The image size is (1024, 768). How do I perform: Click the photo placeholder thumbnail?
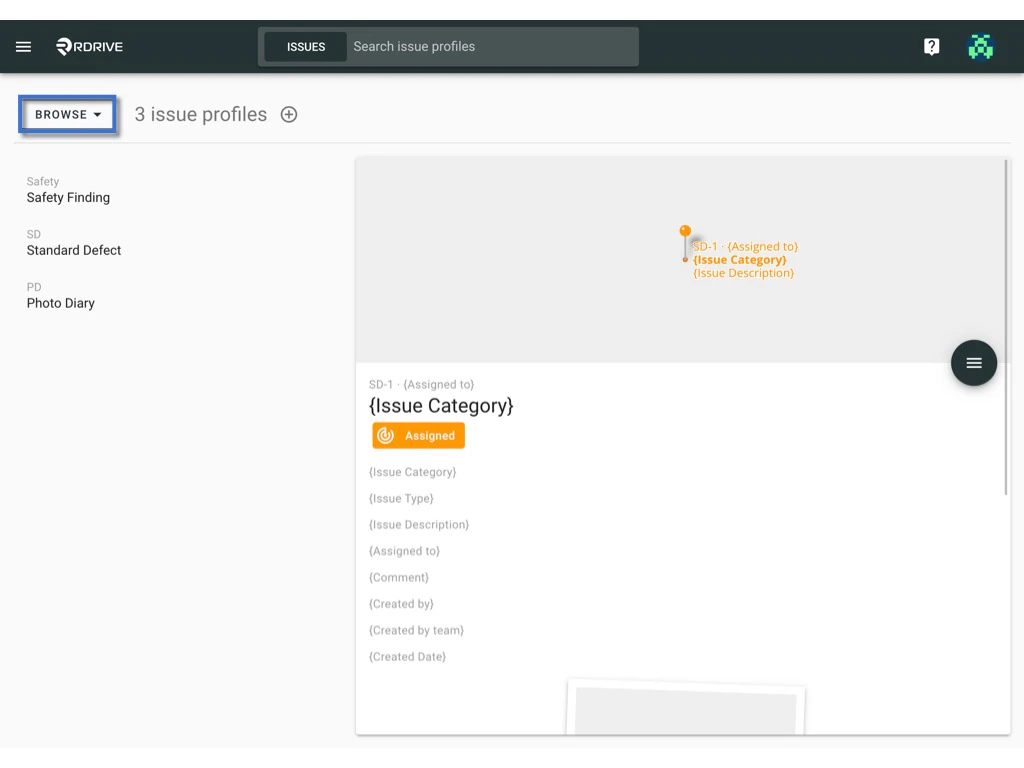(x=686, y=712)
